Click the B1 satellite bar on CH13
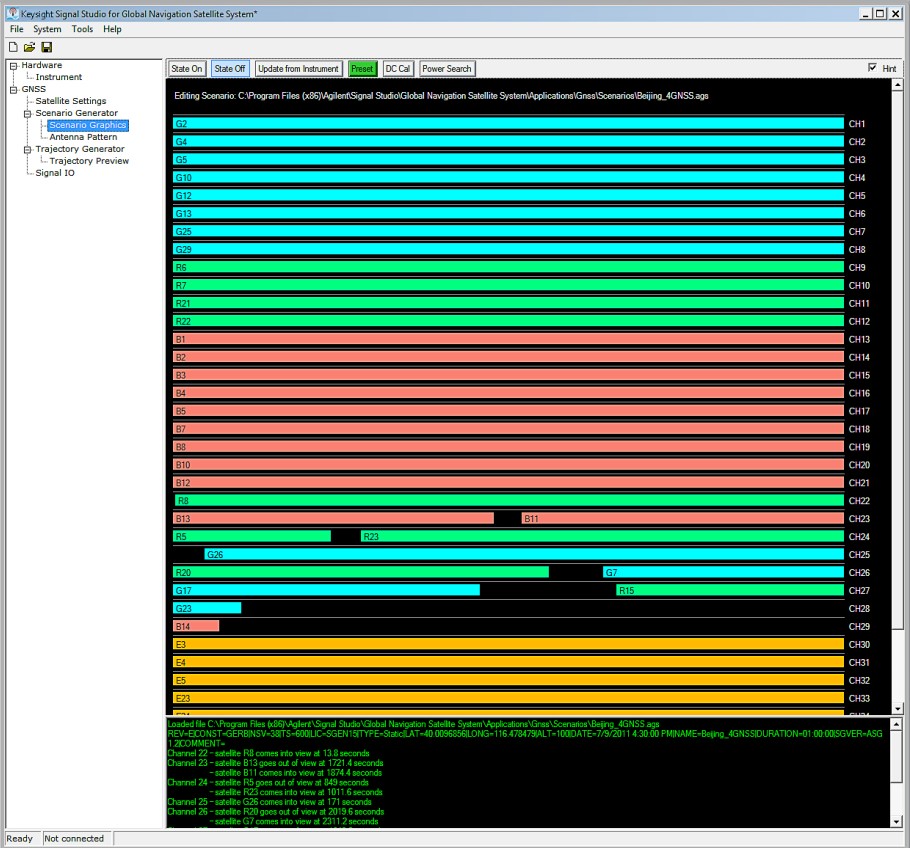 tap(508, 339)
